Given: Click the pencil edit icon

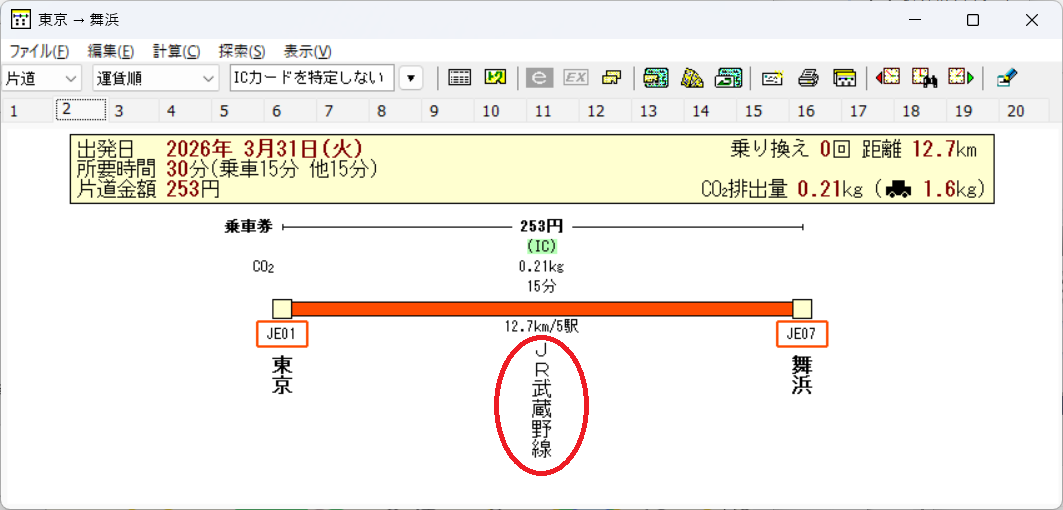Looking at the screenshot, I should (x=1007, y=78).
